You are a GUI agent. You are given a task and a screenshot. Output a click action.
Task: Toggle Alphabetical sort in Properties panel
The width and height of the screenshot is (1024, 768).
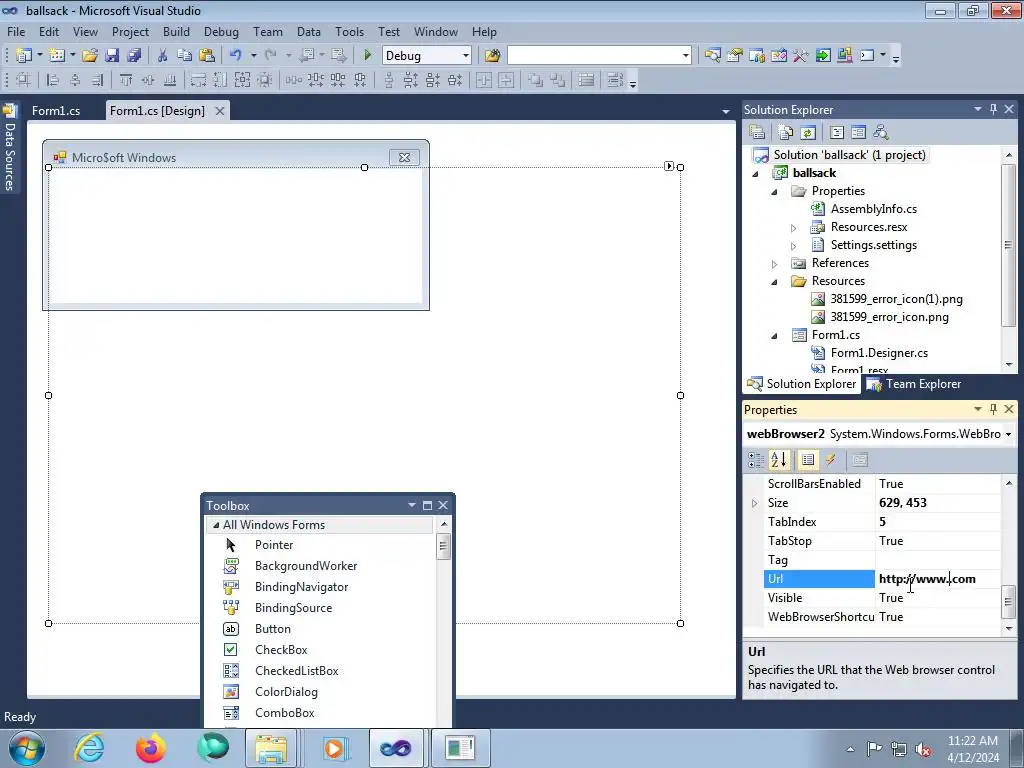coord(778,460)
